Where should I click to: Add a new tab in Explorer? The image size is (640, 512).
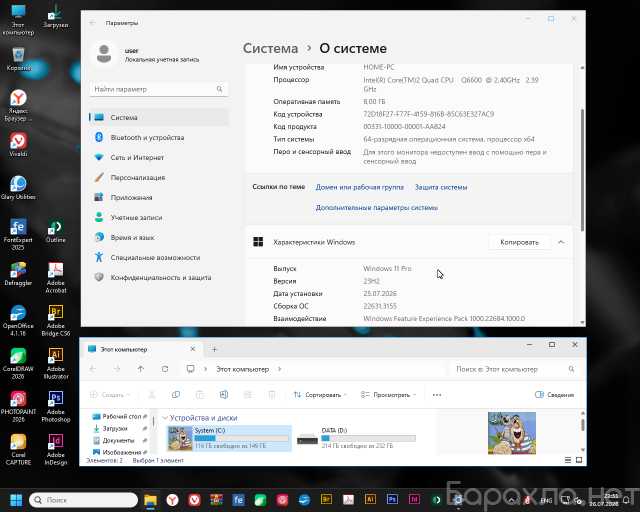(214, 349)
